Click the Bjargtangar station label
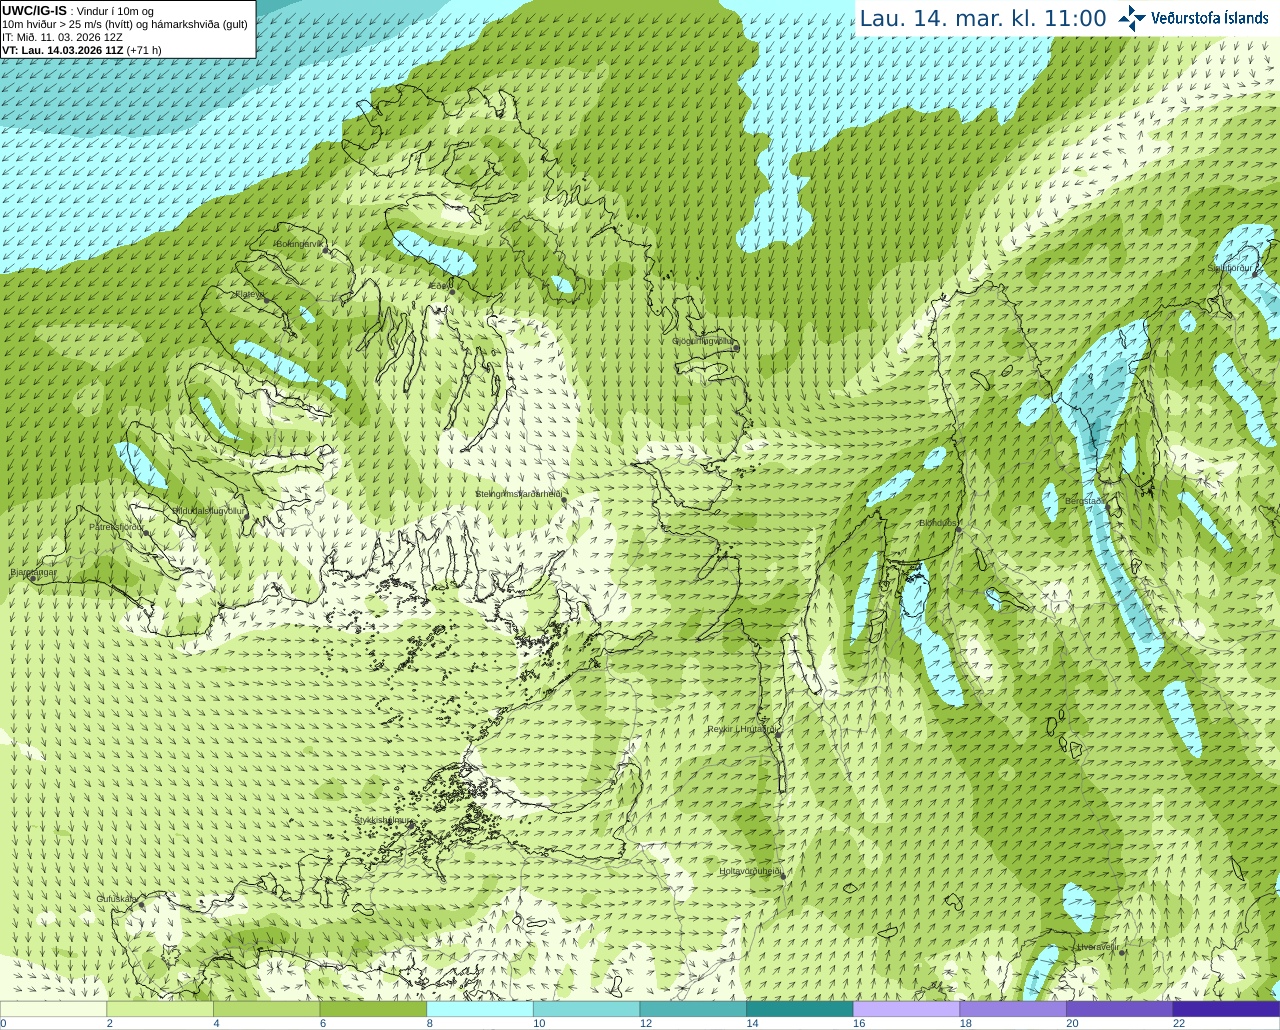This screenshot has height=1030, width=1280. point(33,573)
